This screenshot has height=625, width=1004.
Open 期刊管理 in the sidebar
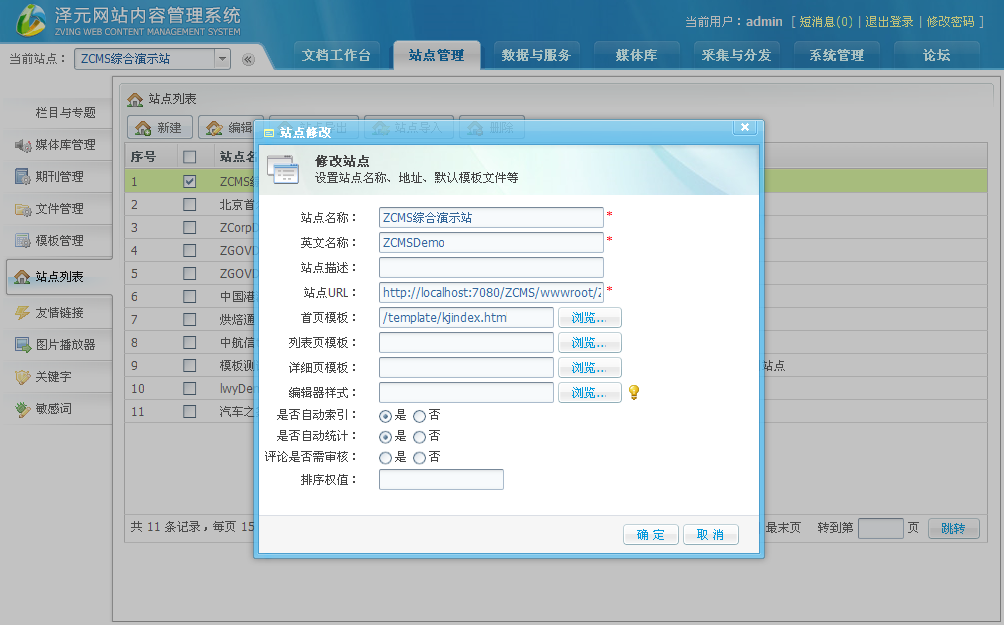[x=58, y=177]
